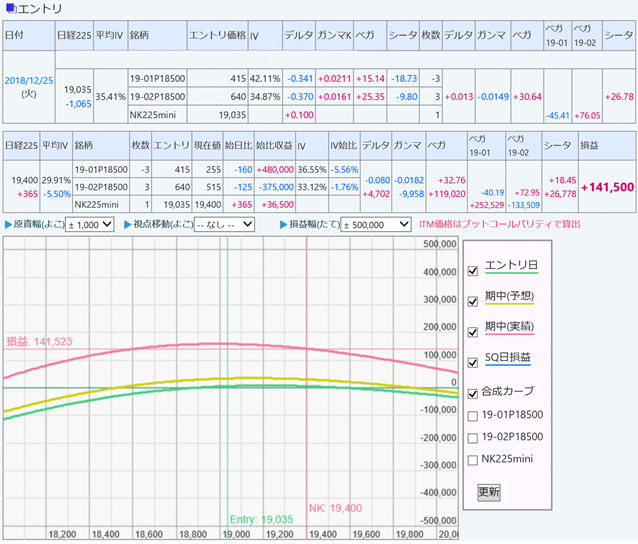Click the red ITM価格 parity note
Viewport: 638px width, 544px height.
pos(500,225)
